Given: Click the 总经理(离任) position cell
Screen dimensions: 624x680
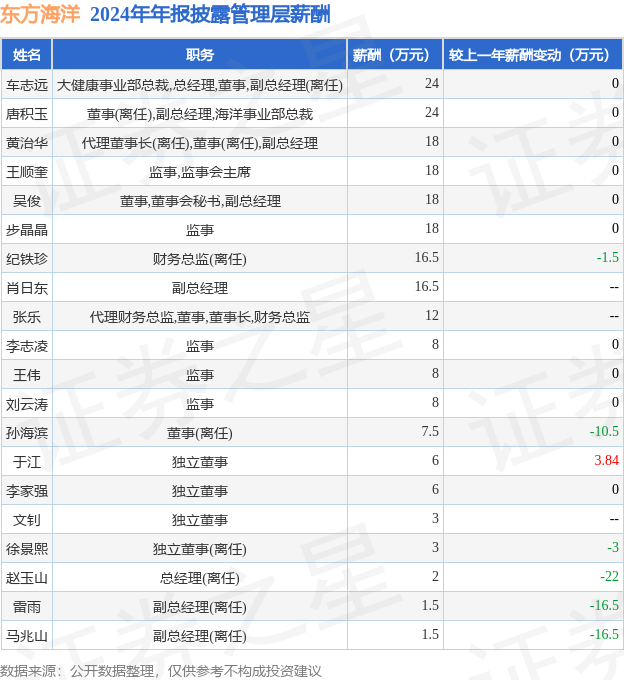Looking at the screenshot, I should (x=200, y=579).
